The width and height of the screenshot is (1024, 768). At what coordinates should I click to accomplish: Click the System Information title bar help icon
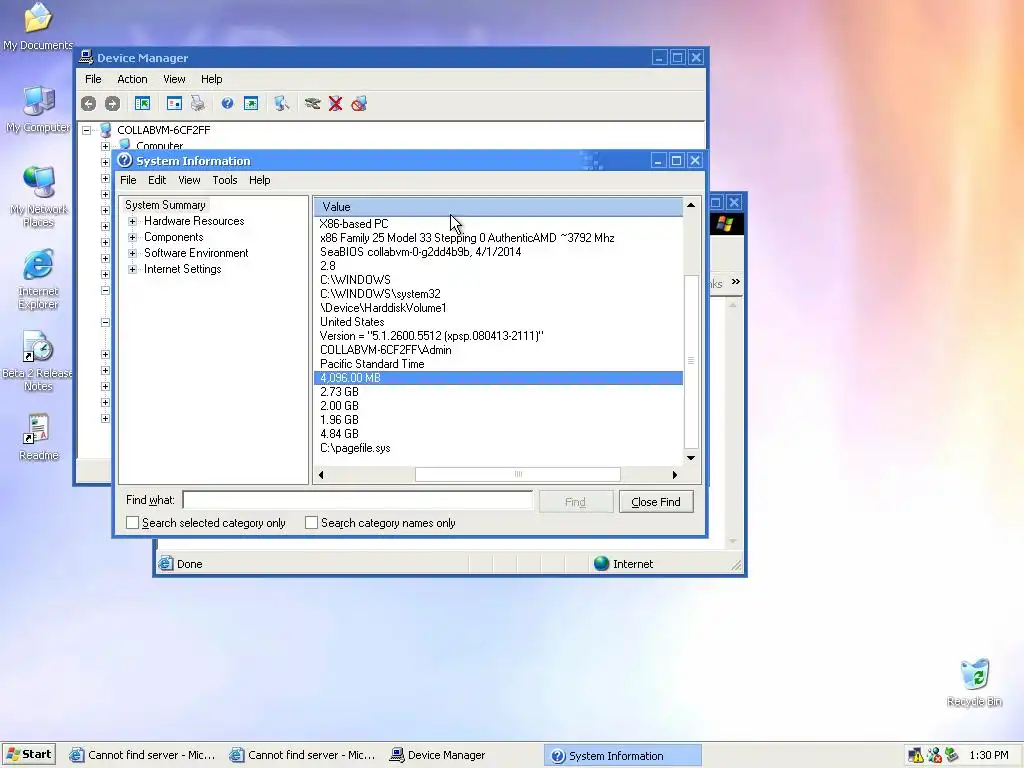(125, 161)
